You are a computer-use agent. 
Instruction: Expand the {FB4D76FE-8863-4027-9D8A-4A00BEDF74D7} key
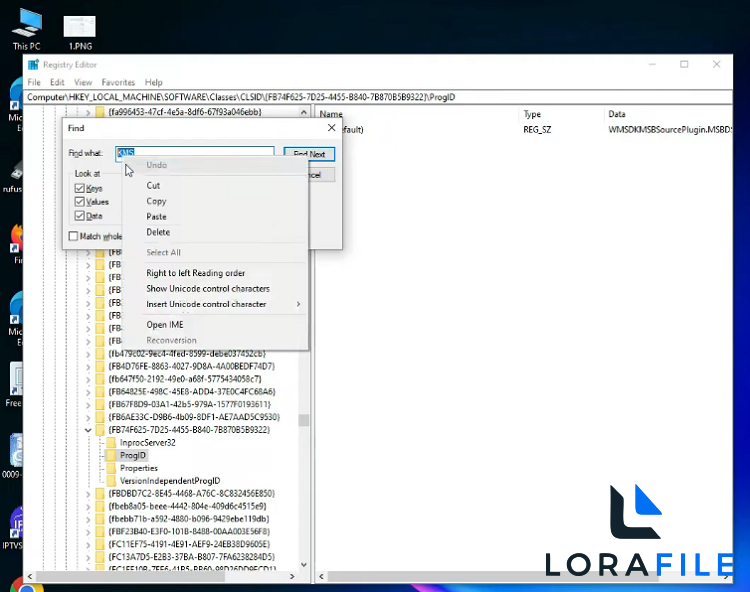[x=88, y=367]
